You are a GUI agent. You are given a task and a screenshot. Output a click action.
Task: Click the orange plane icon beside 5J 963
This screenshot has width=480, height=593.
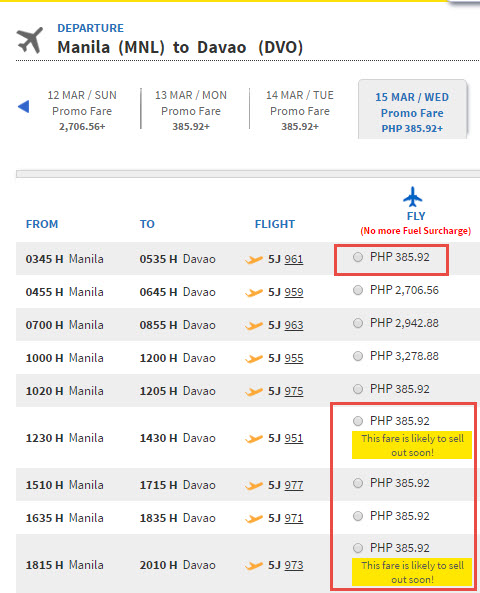coord(254,326)
